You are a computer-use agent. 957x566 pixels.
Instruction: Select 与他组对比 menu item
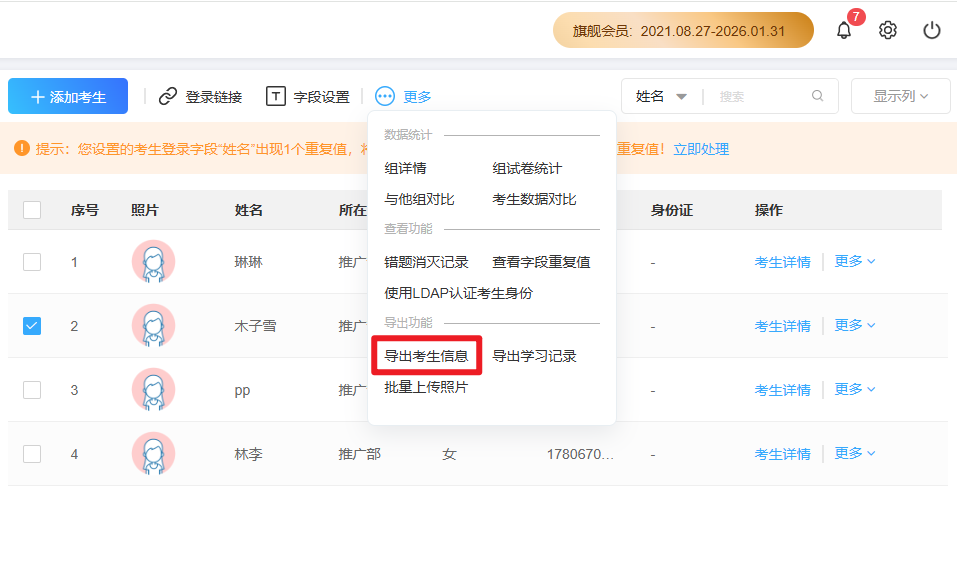pos(419,199)
